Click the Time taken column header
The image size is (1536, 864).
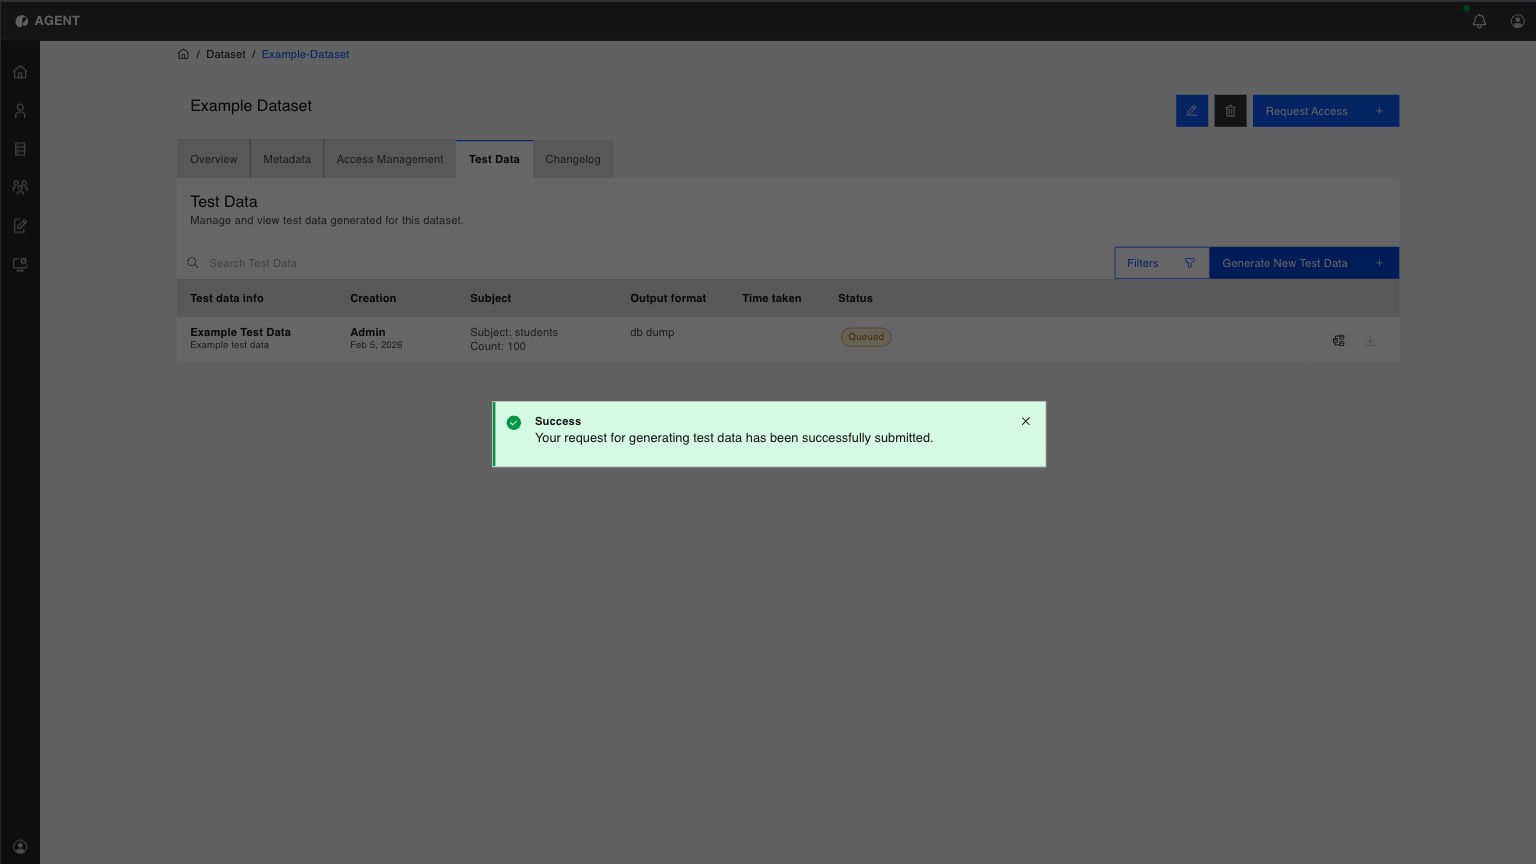point(772,298)
